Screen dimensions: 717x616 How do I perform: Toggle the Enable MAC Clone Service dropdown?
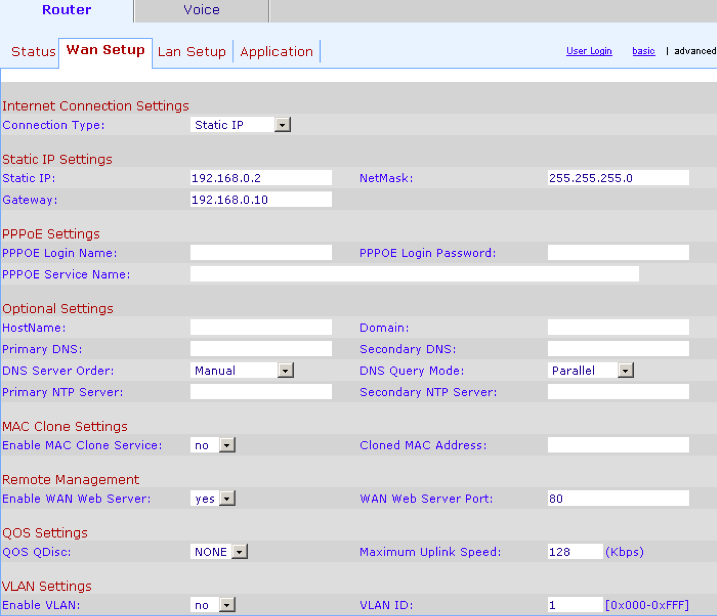pos(213,445)
